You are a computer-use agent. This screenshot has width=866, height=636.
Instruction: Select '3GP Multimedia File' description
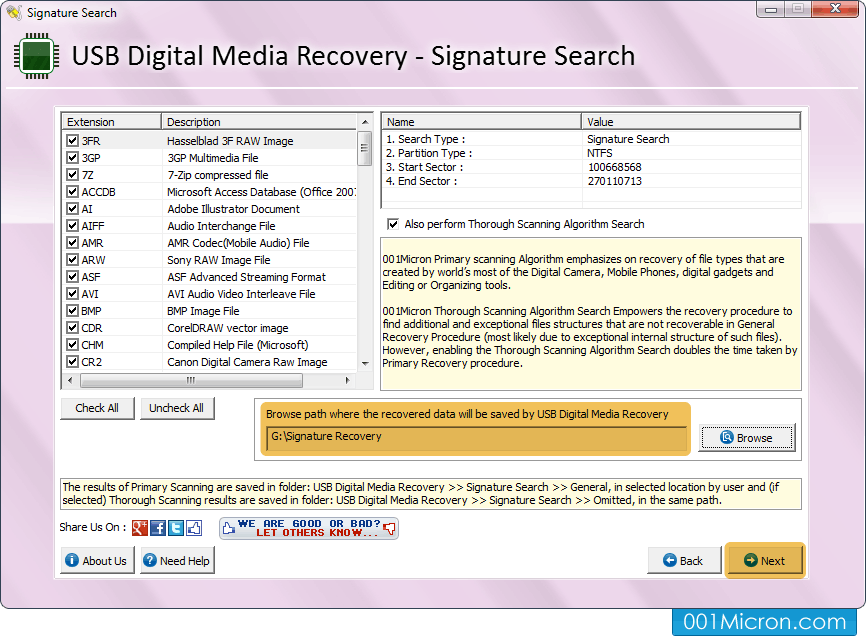click(x=213, y=158)
